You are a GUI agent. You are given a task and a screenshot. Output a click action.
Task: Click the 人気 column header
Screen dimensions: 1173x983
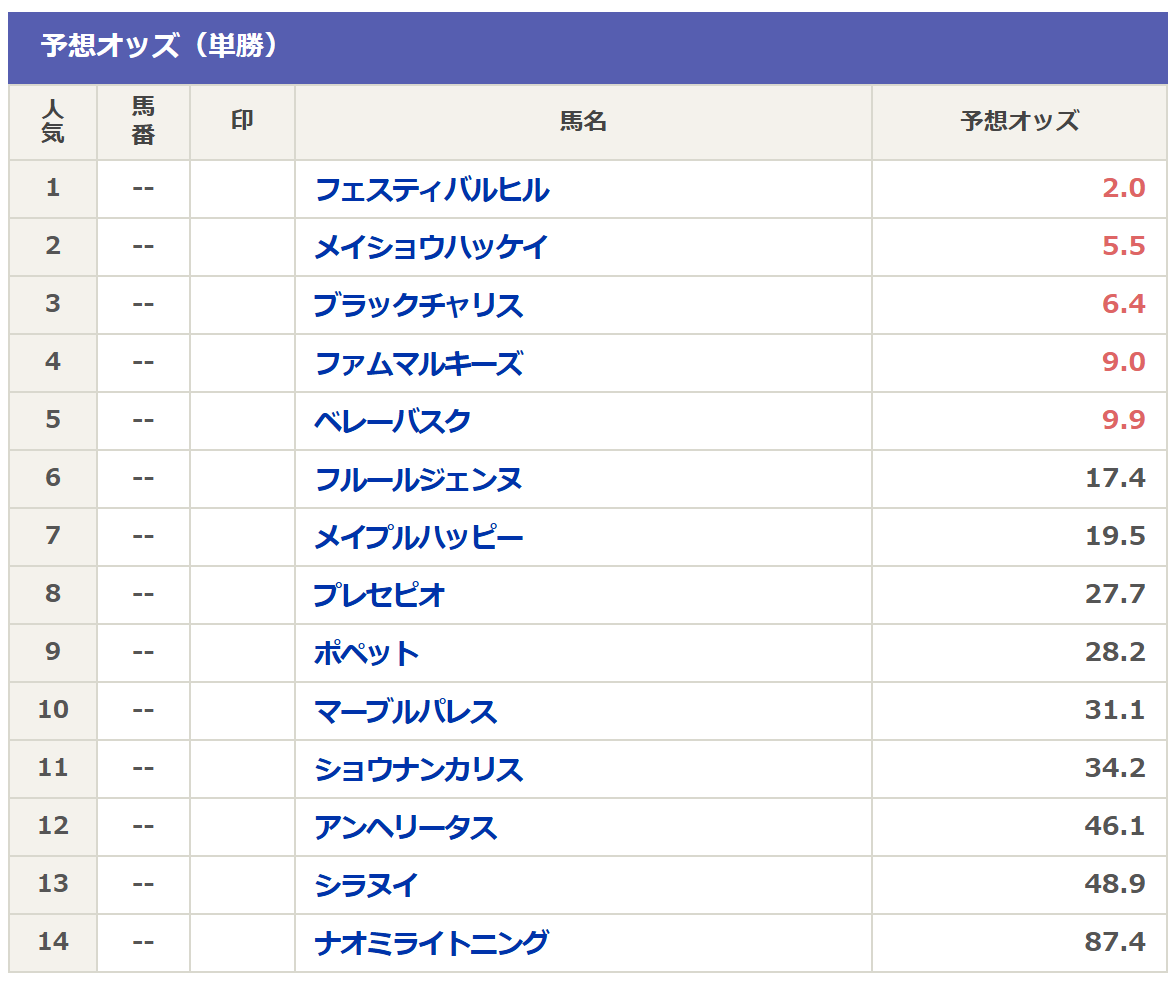tap(53, 122)
